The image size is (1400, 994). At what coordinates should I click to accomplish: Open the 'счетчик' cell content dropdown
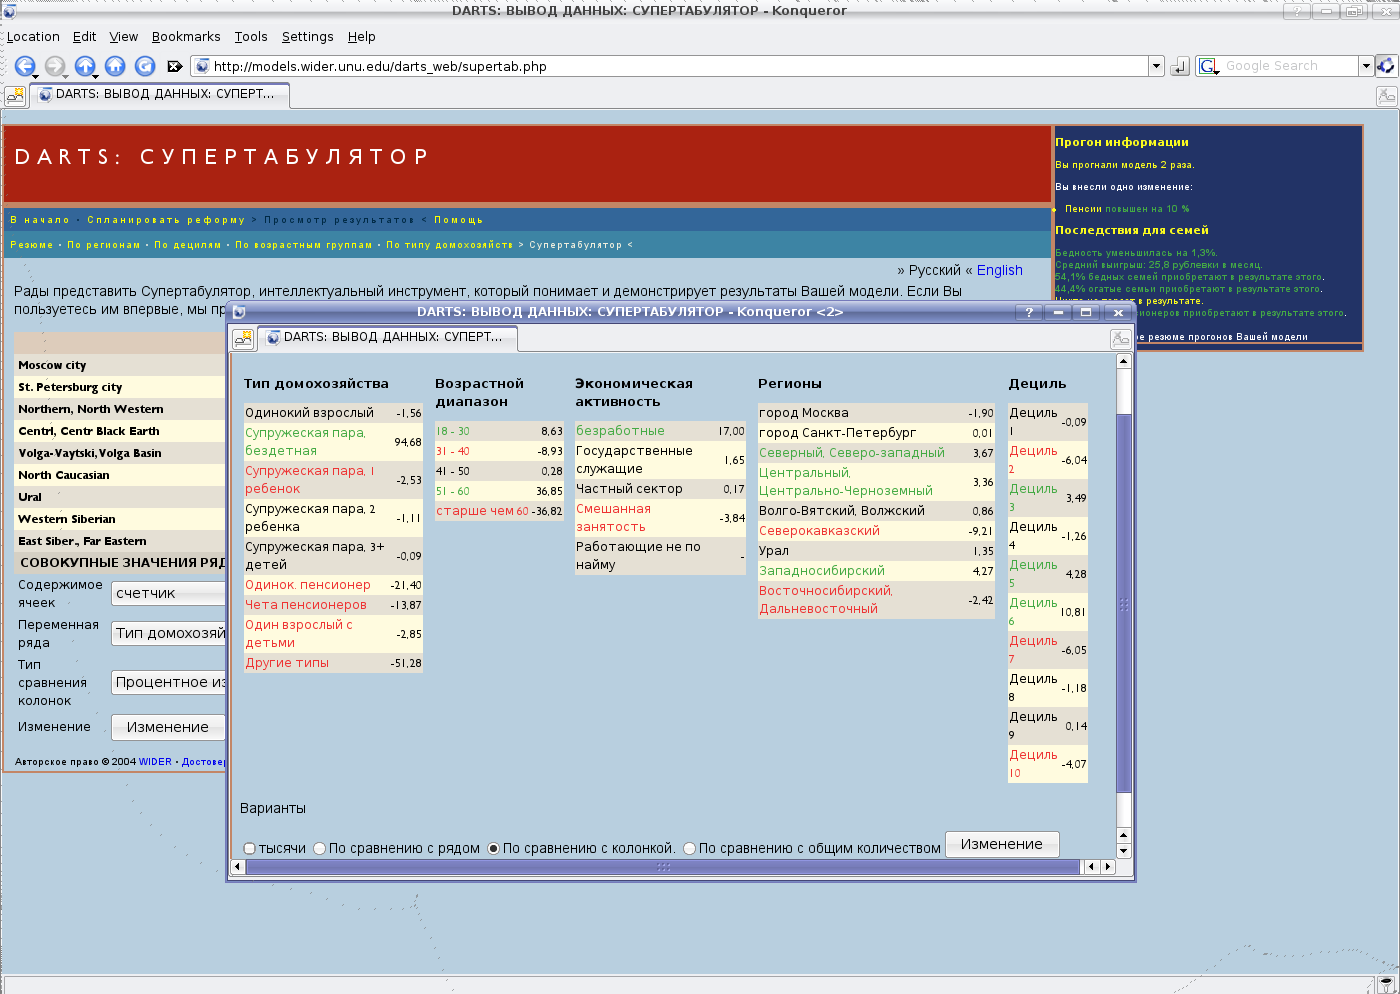[168, 593]
